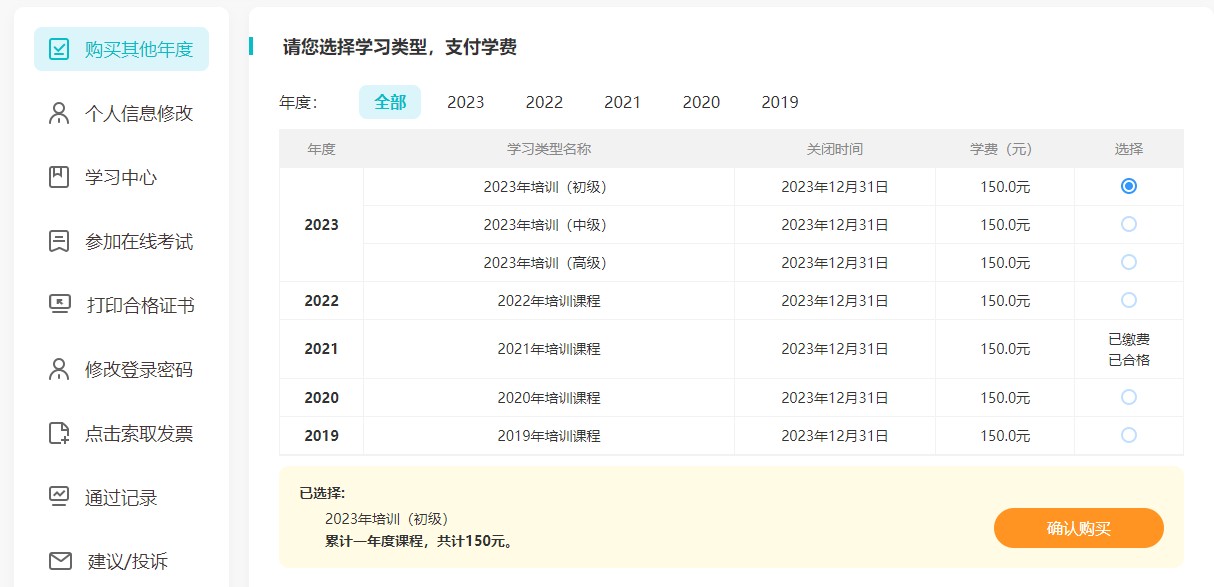Click the person icon beside 个人信息修改

click(x=59, y=113)
